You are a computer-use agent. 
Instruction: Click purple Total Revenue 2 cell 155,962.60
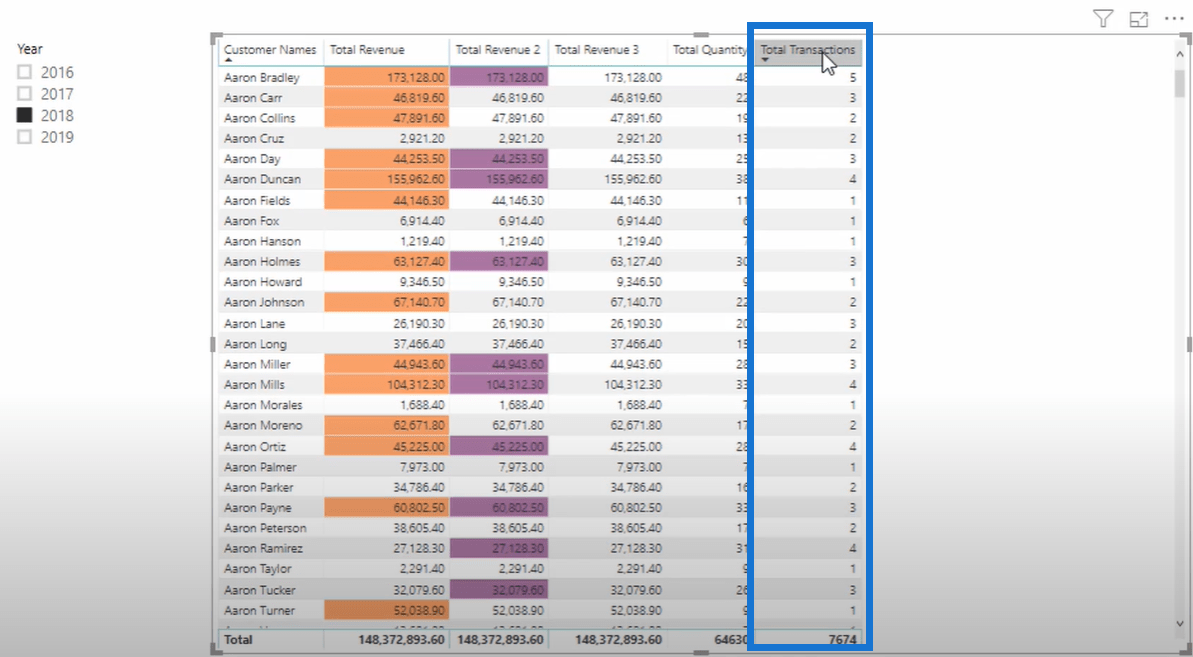499,179
